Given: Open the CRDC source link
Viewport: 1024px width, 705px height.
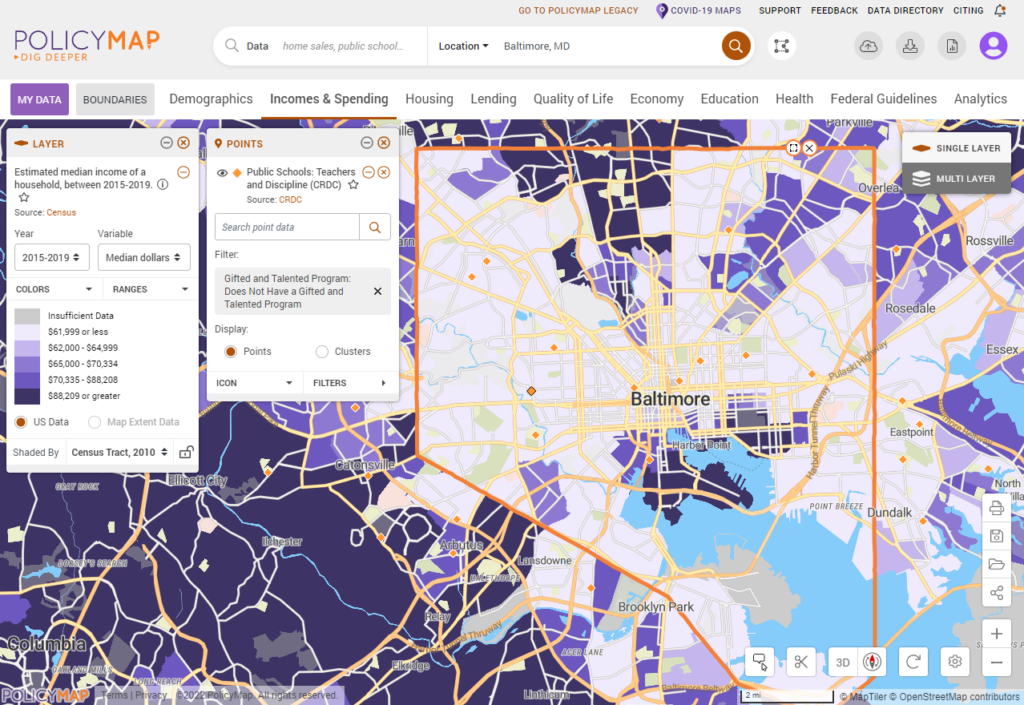Looking at the screenshot, I should pos(291,200).
